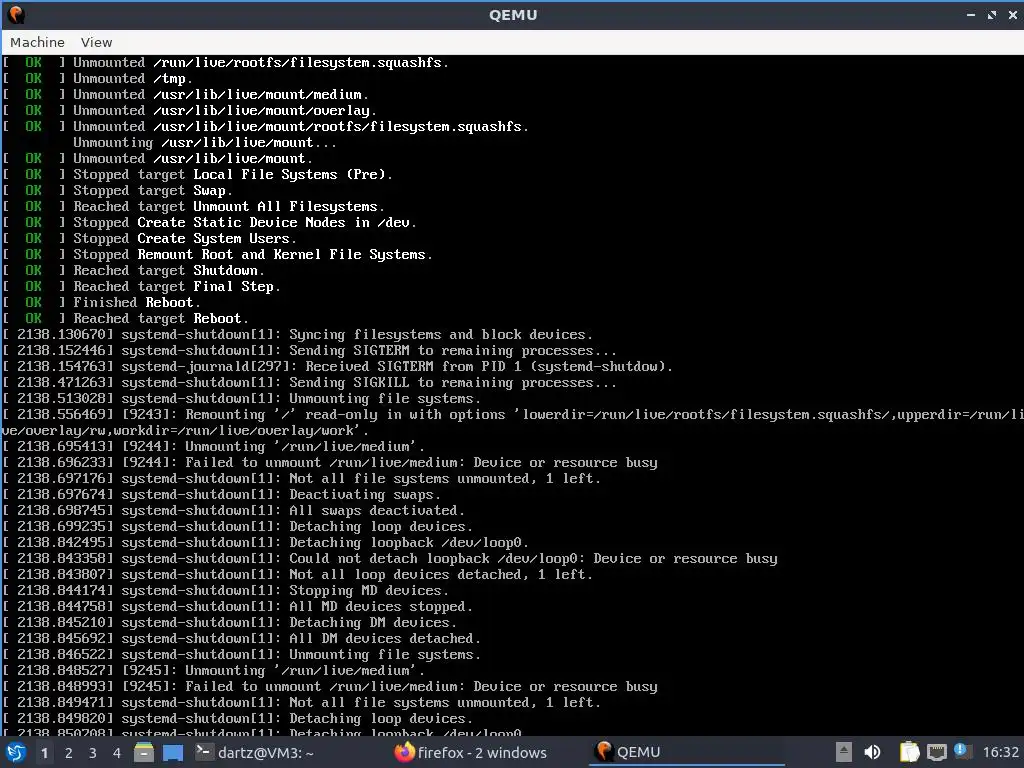The image size is (1024, 768).
Task: Click the 'Stopped target Swap.' line
Action: coord(117,191)
